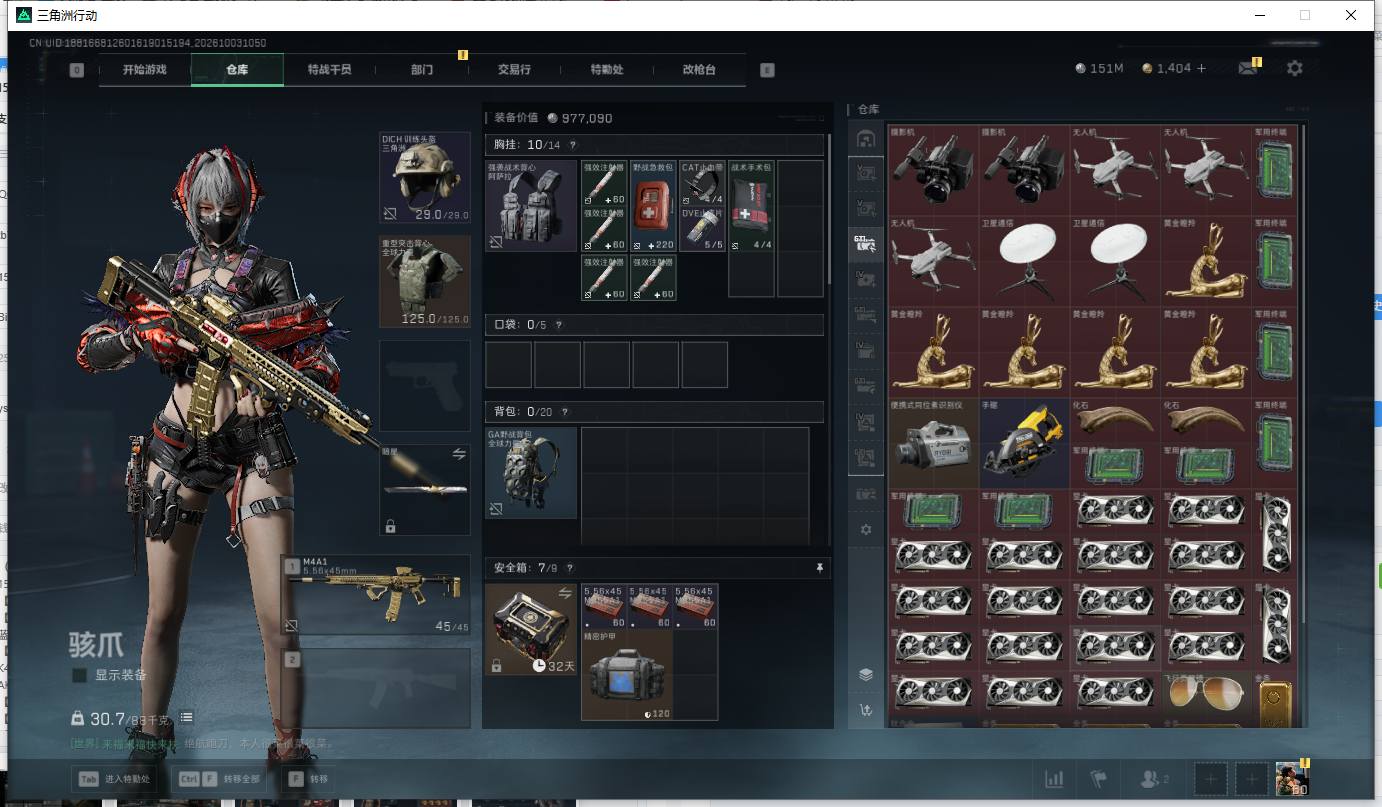Screen dimensions: 1382x807
Task: Select the heavy assault armor slot
Action: 425,281
